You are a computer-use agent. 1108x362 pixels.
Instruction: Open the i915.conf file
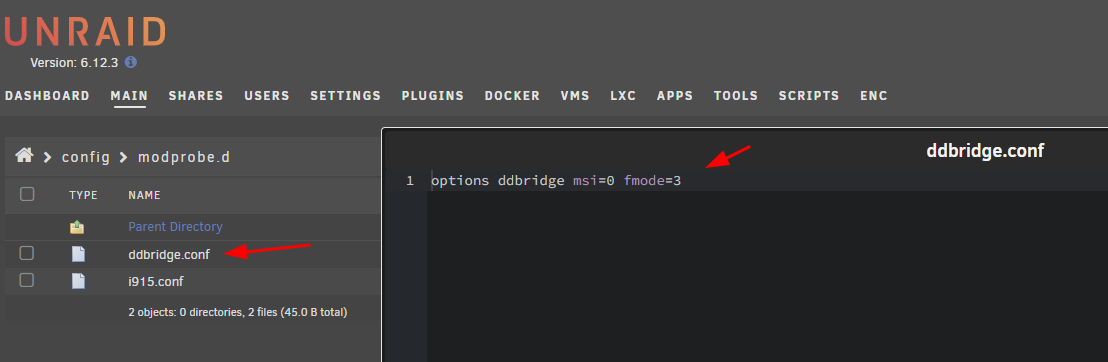point(156,281)
